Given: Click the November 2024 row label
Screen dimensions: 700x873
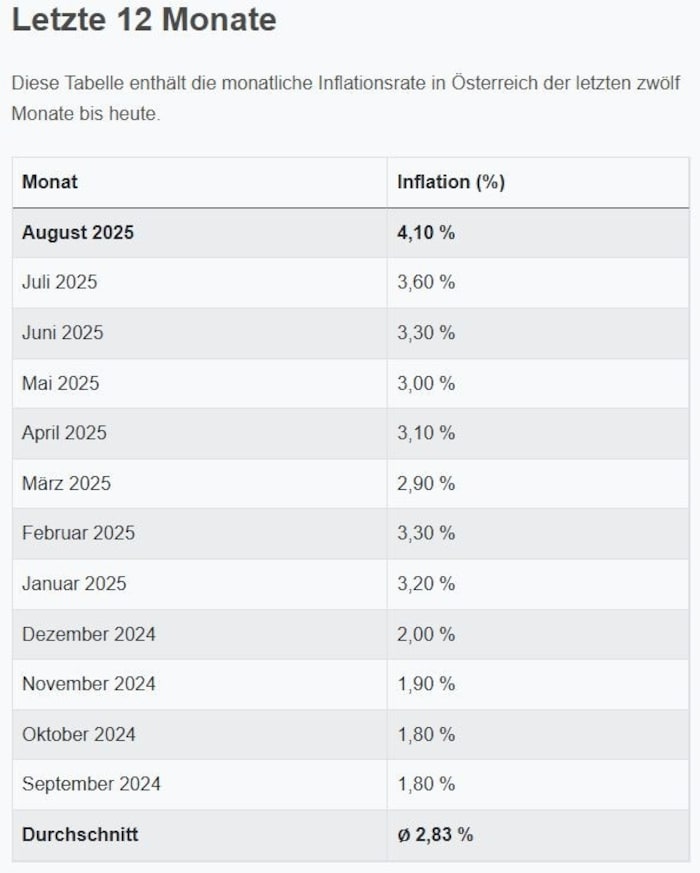Looking at the screenshot, I should 89,684.
